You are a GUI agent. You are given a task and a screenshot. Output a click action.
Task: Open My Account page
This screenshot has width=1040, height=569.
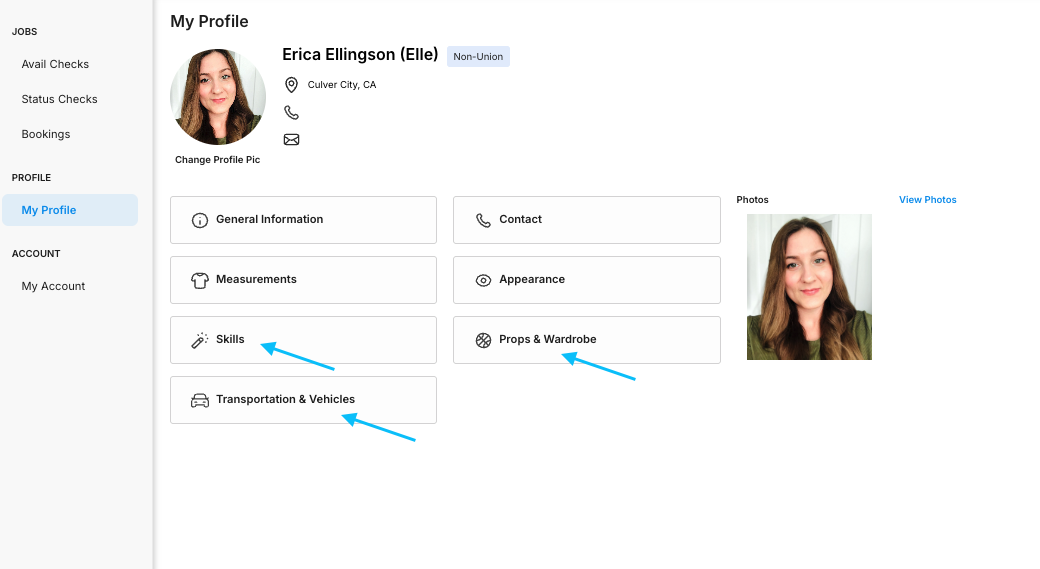53,286
